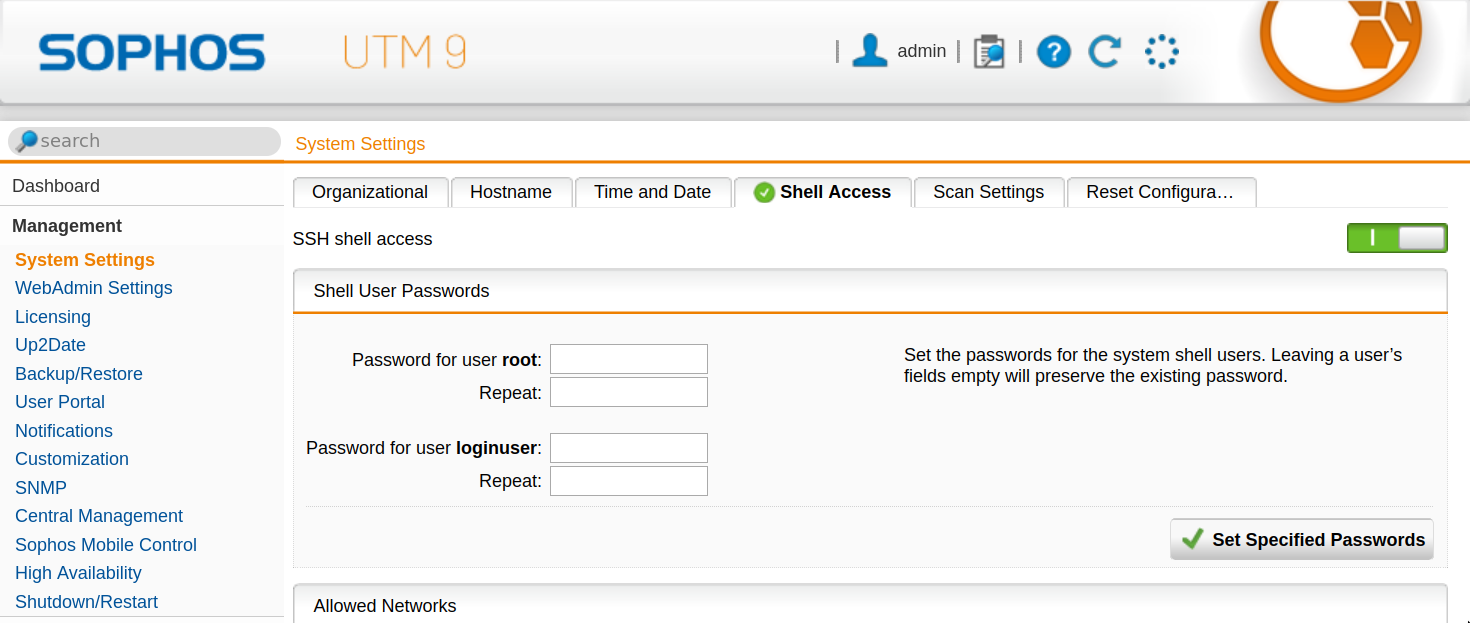Toggle SSH shell access switch off
1470x623 pixels.
pos(1396,238)
